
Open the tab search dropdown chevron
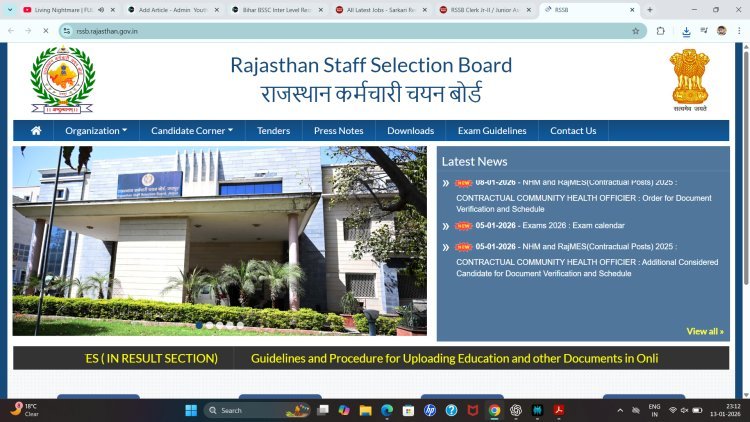click(10, 10)
